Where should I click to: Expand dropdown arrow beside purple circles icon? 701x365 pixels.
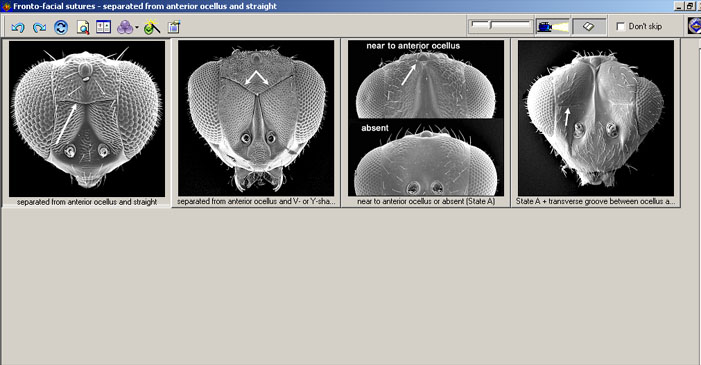[x=137, y=28]
